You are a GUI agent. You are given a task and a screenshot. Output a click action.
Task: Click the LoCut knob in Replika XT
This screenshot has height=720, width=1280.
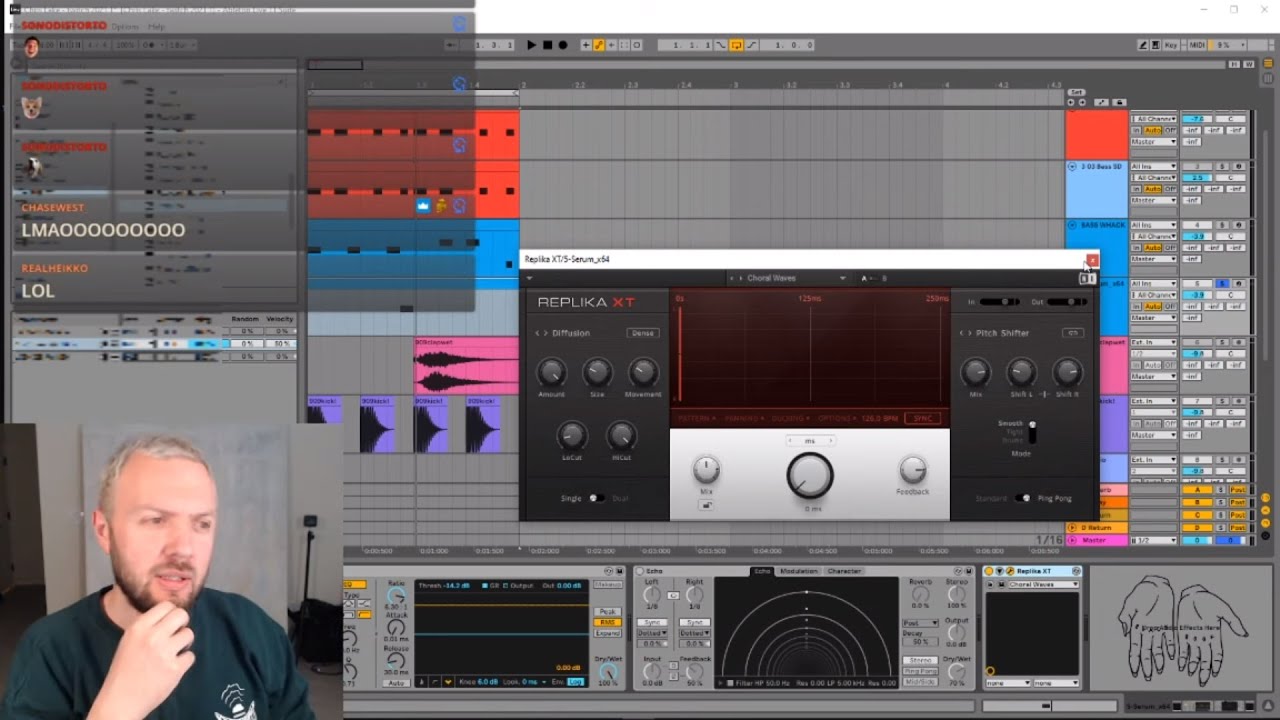coord(571,435)
